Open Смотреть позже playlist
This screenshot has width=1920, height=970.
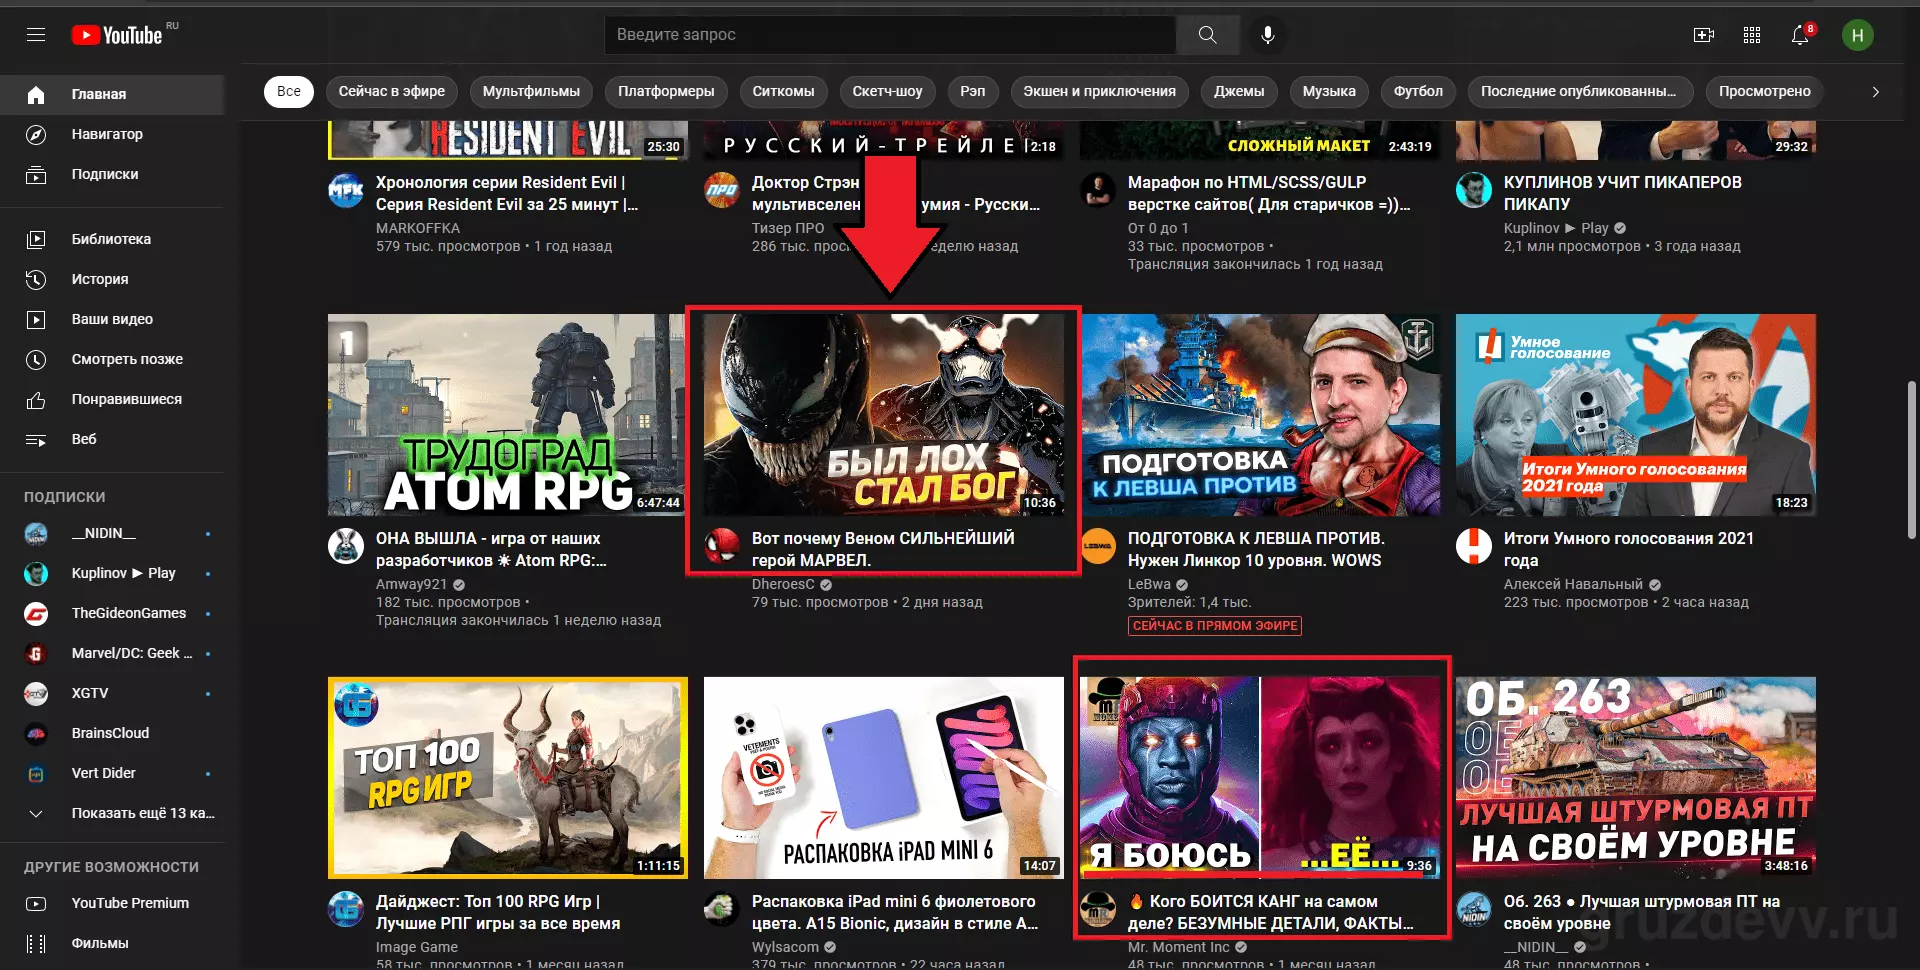[x=112, y=359]
